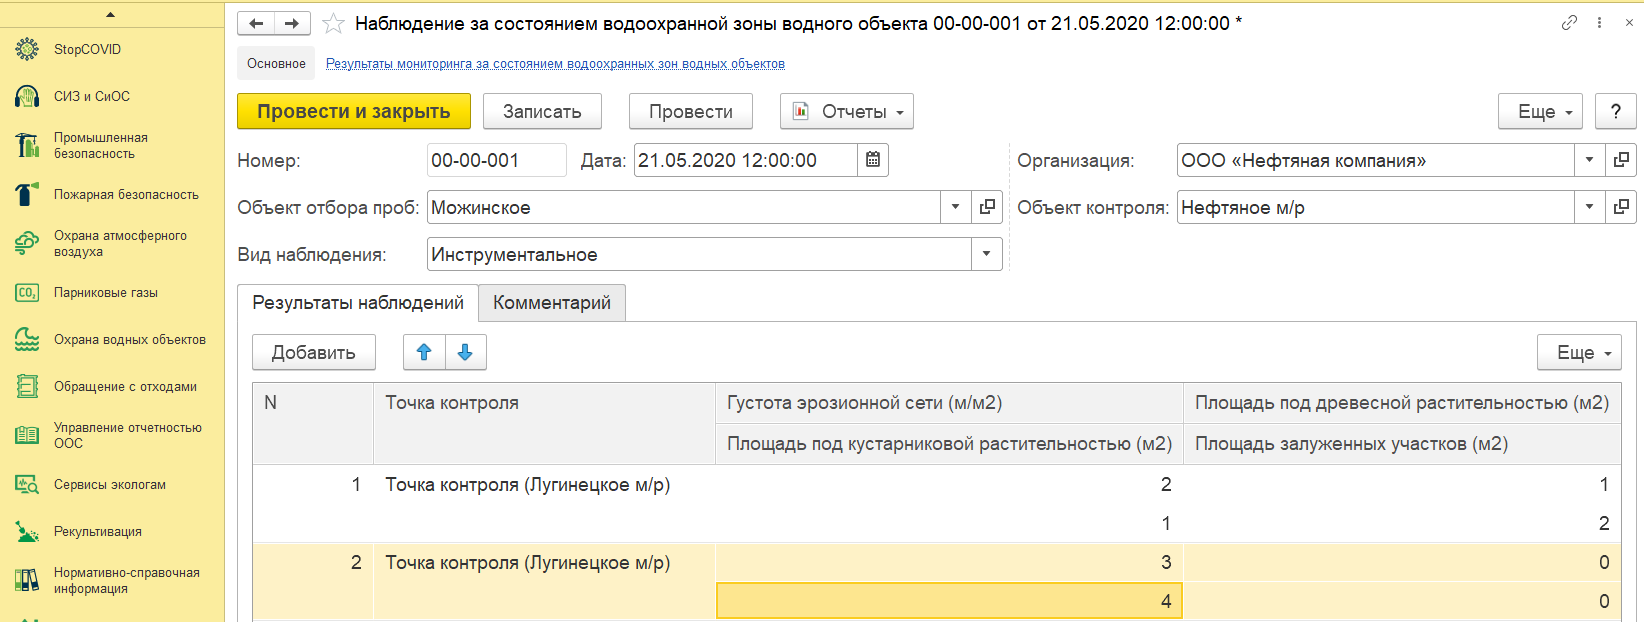Focus Организация field Нефтяная компания

(1376, 160)
